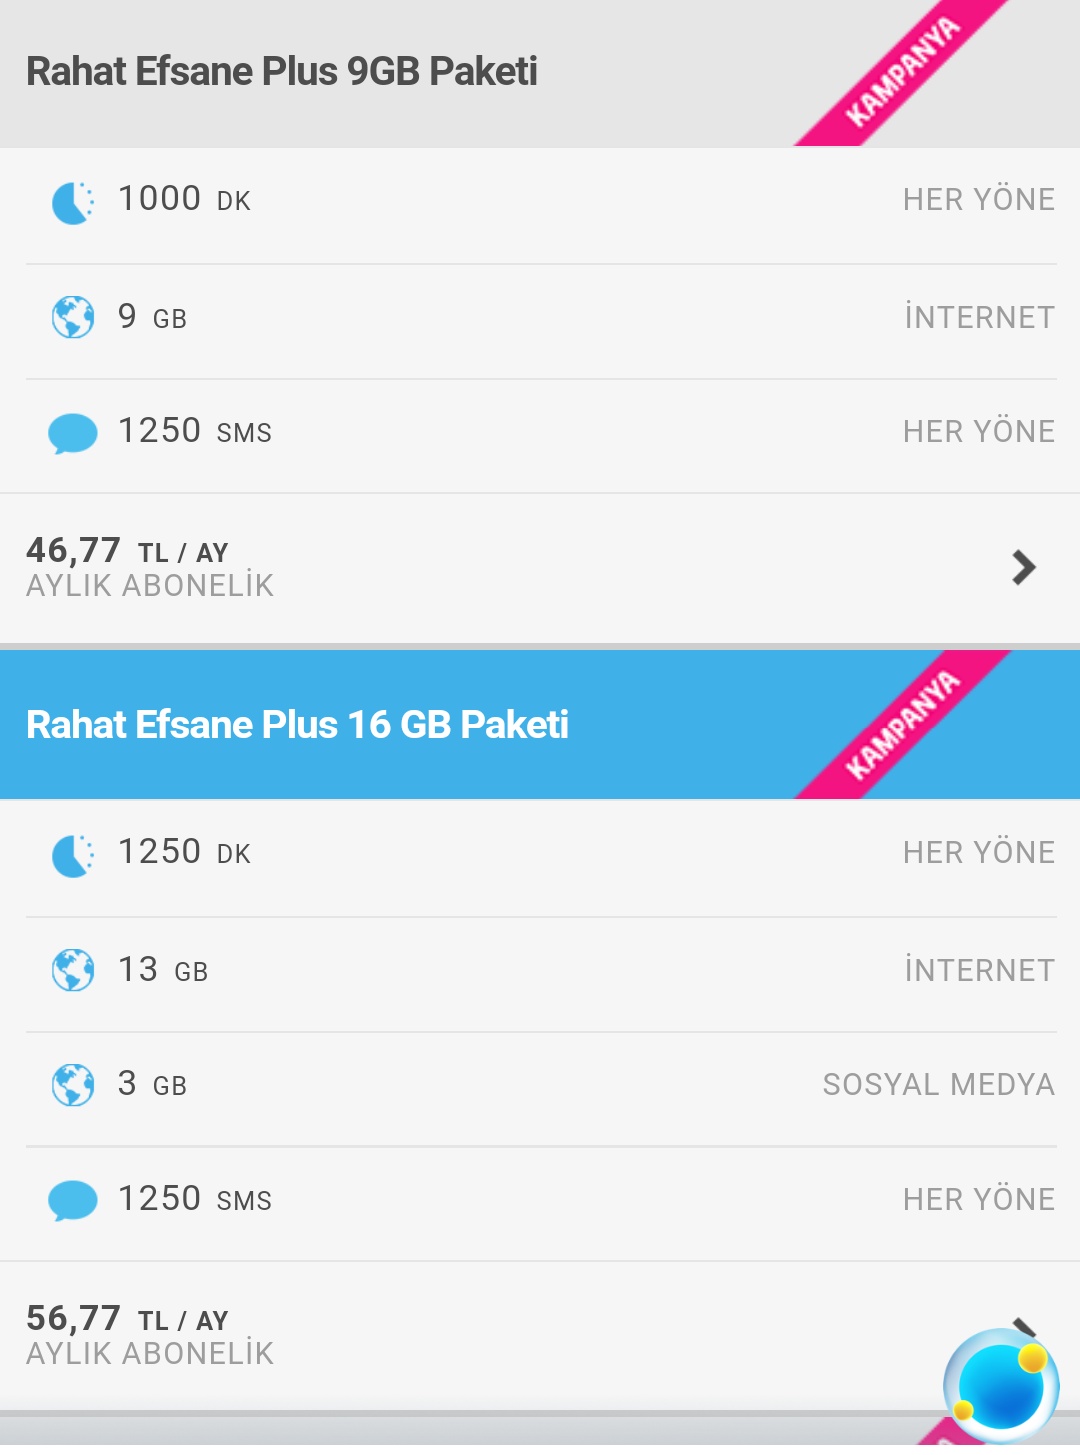This screenshot has height=1455, width=1080.
Task: Tap the clock icon beside 1250 DK
Action: [73, 856]
